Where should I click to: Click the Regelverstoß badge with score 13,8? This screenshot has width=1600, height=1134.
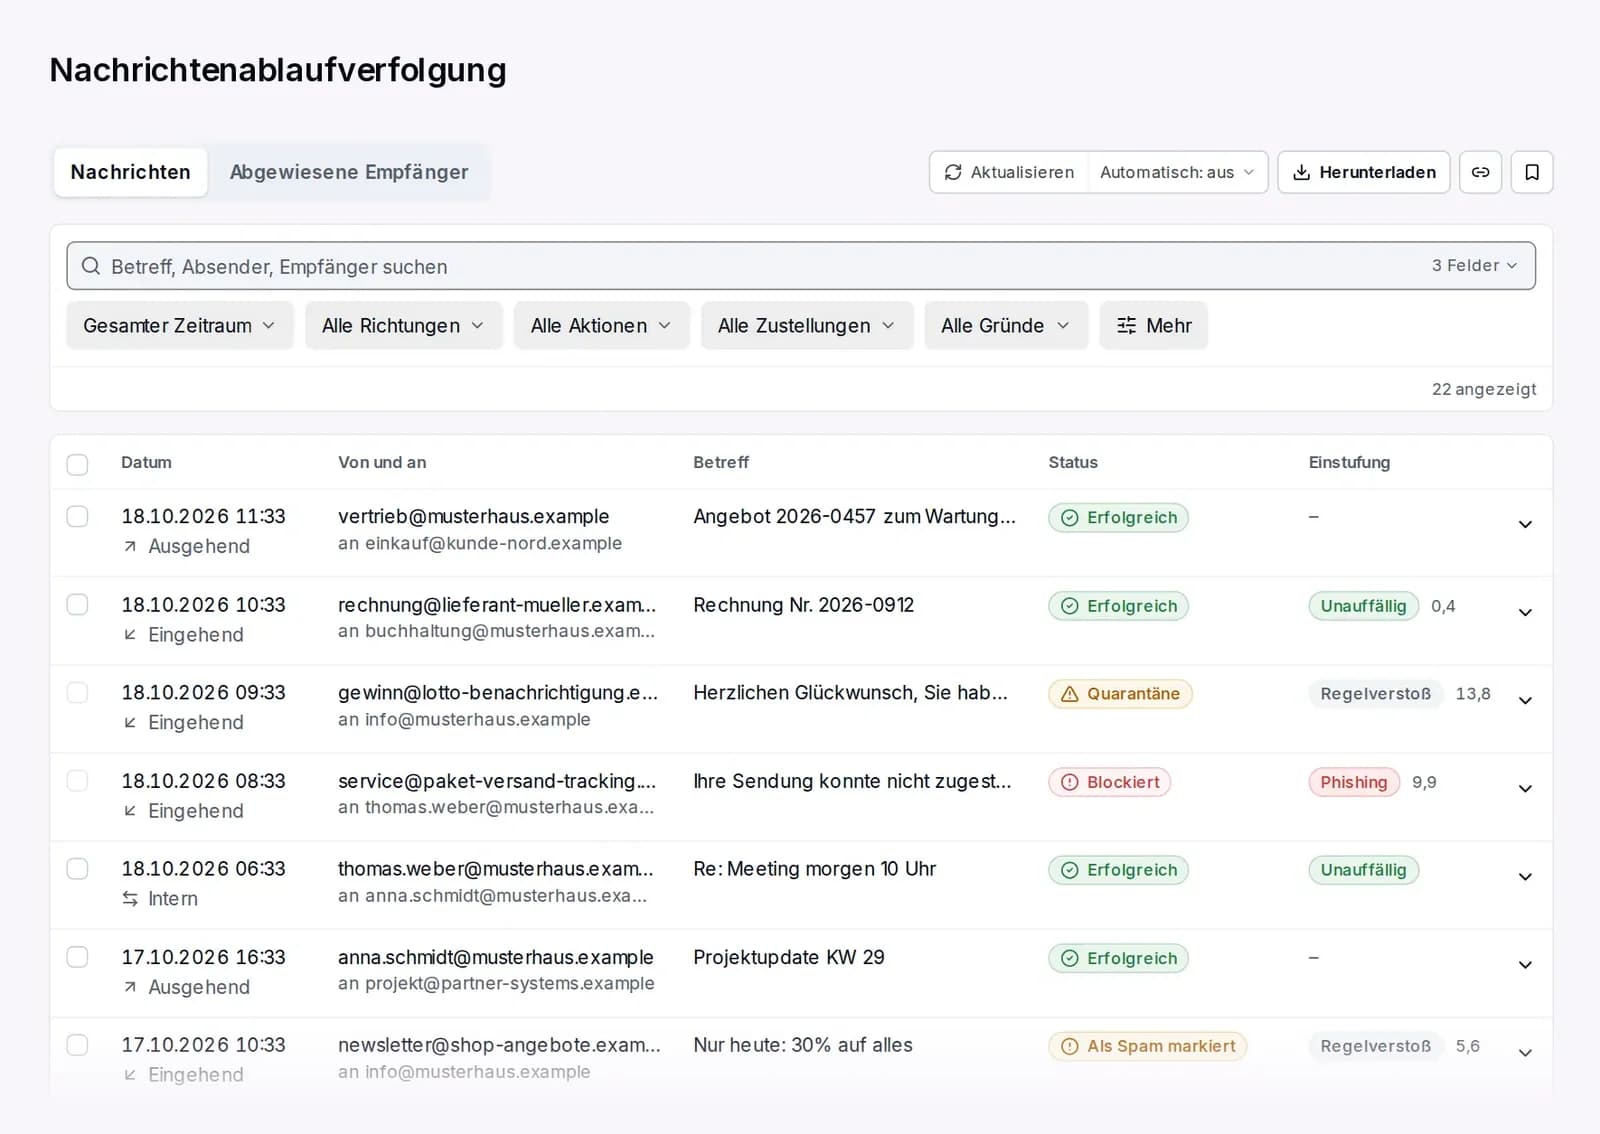[x=1375, y=694]
